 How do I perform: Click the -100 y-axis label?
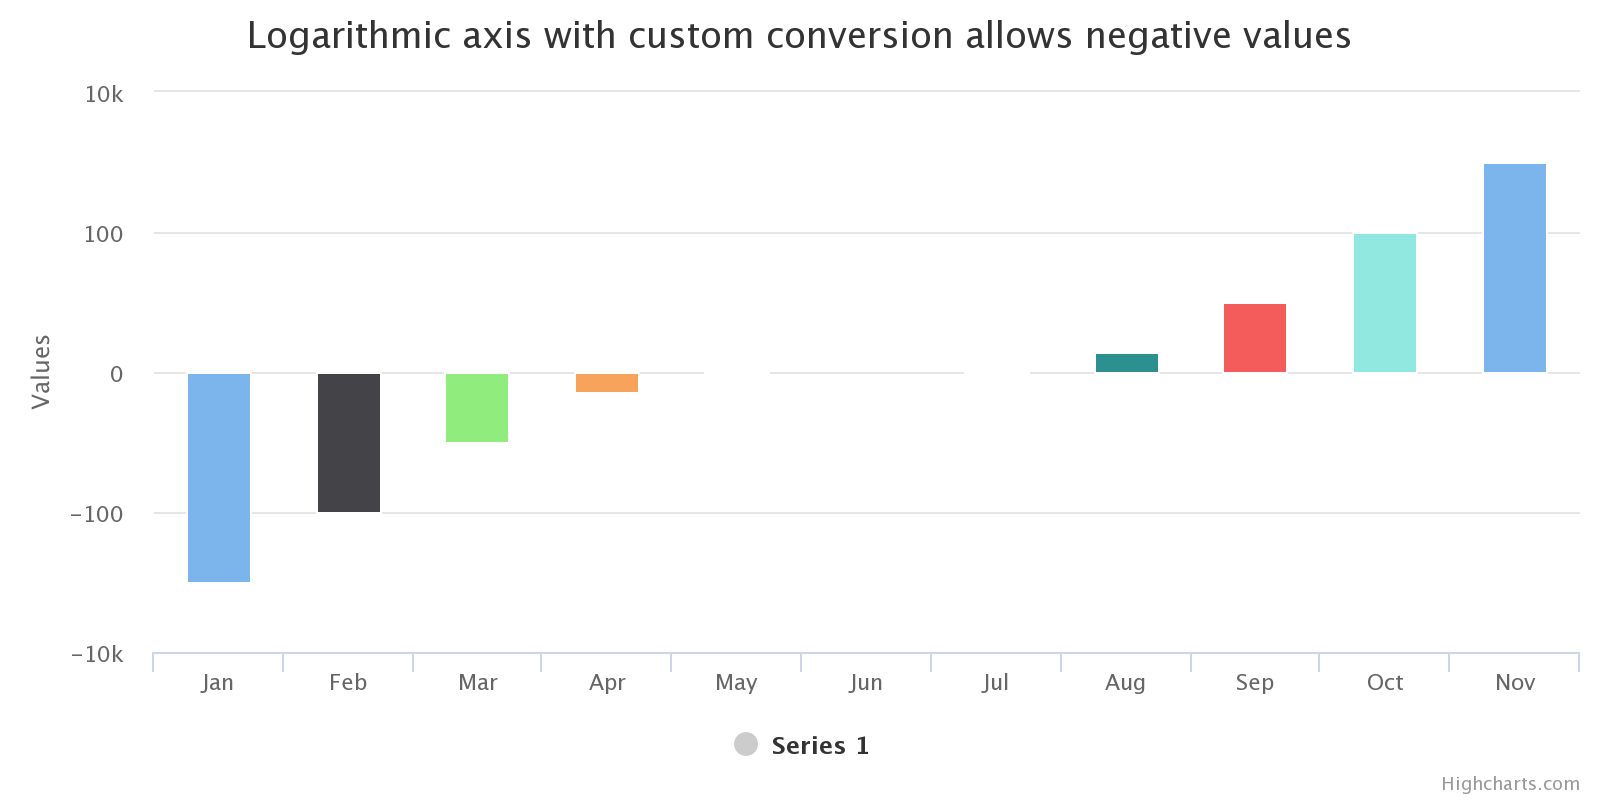[97, 514]
